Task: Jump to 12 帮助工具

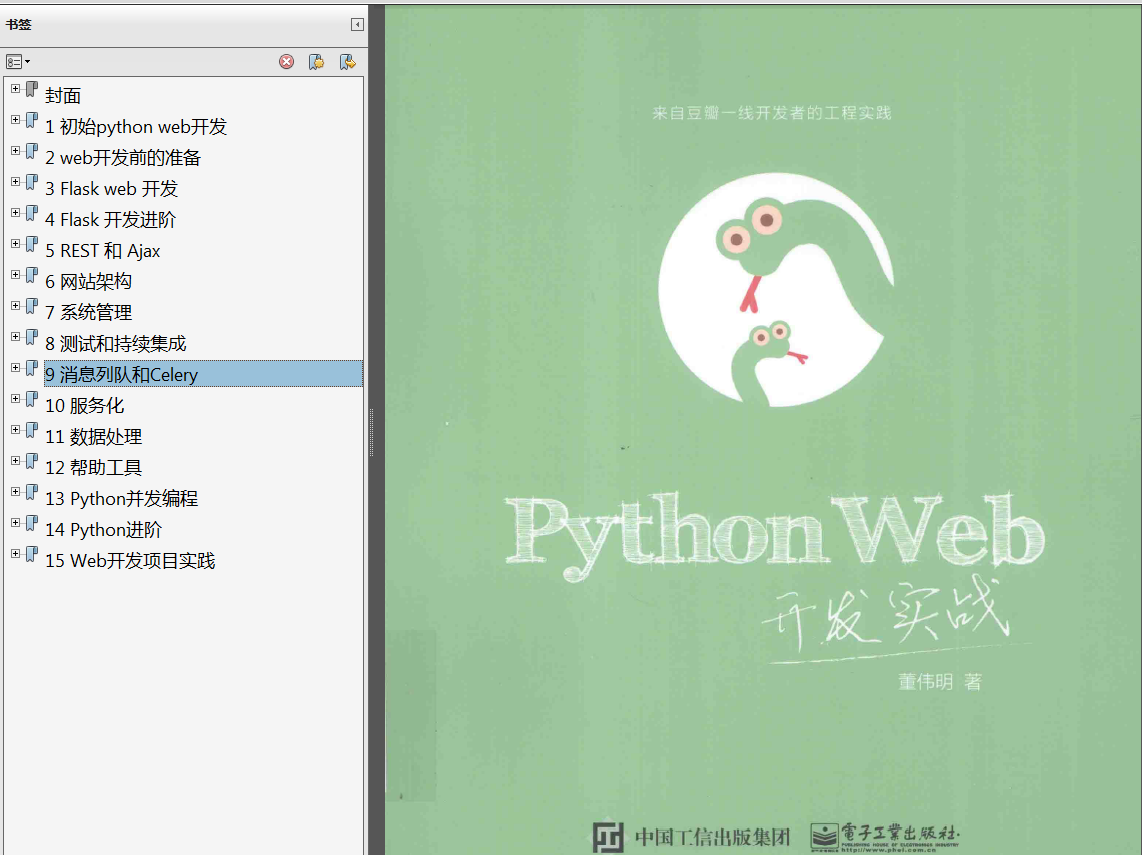Action: point(93,468)
